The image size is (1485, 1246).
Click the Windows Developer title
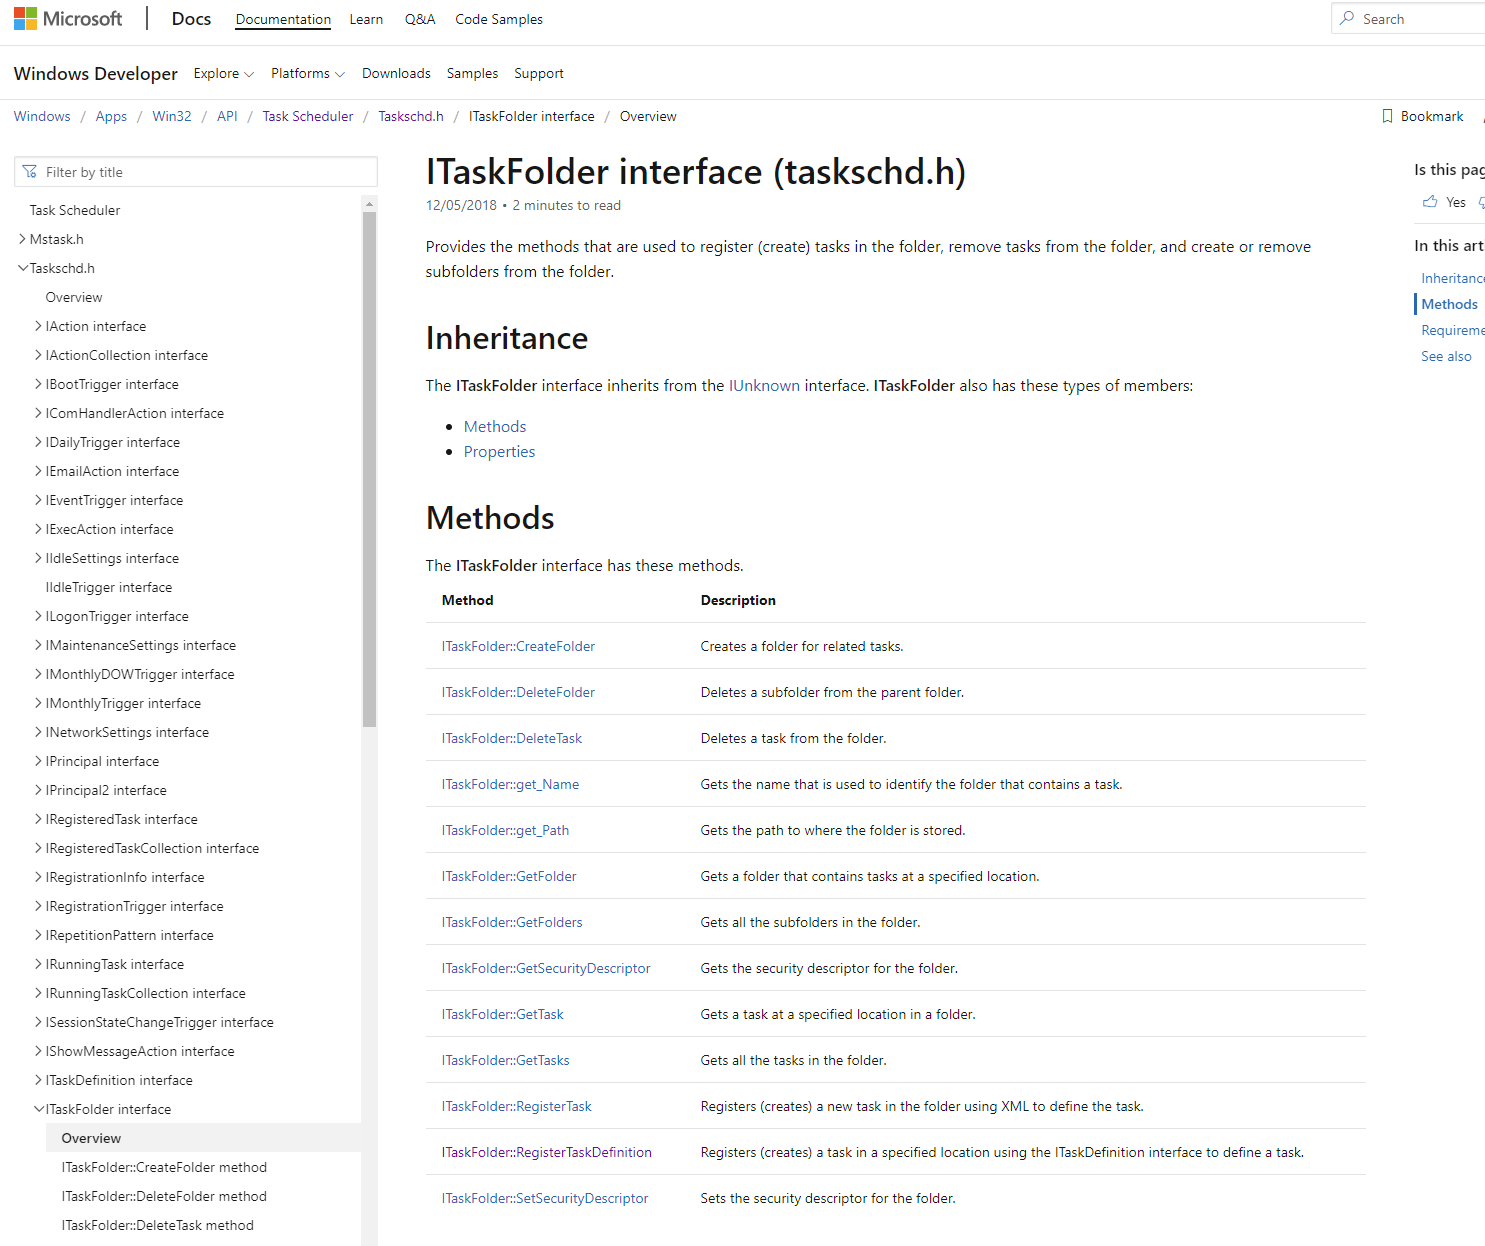(x=96, y=73)
